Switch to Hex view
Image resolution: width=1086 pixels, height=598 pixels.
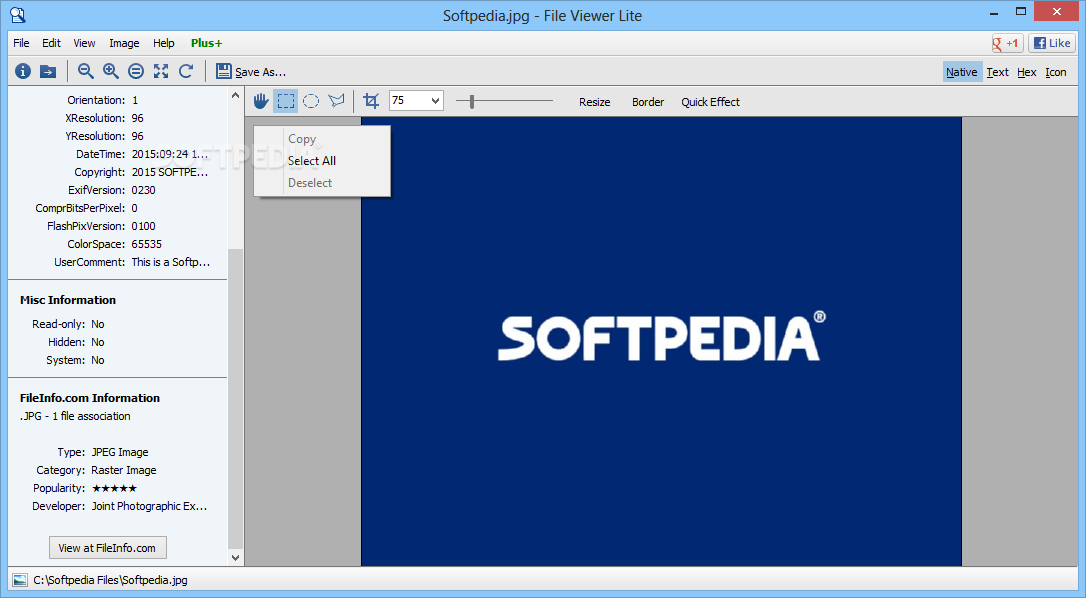pyautogui.click(x=1026, y=72)
